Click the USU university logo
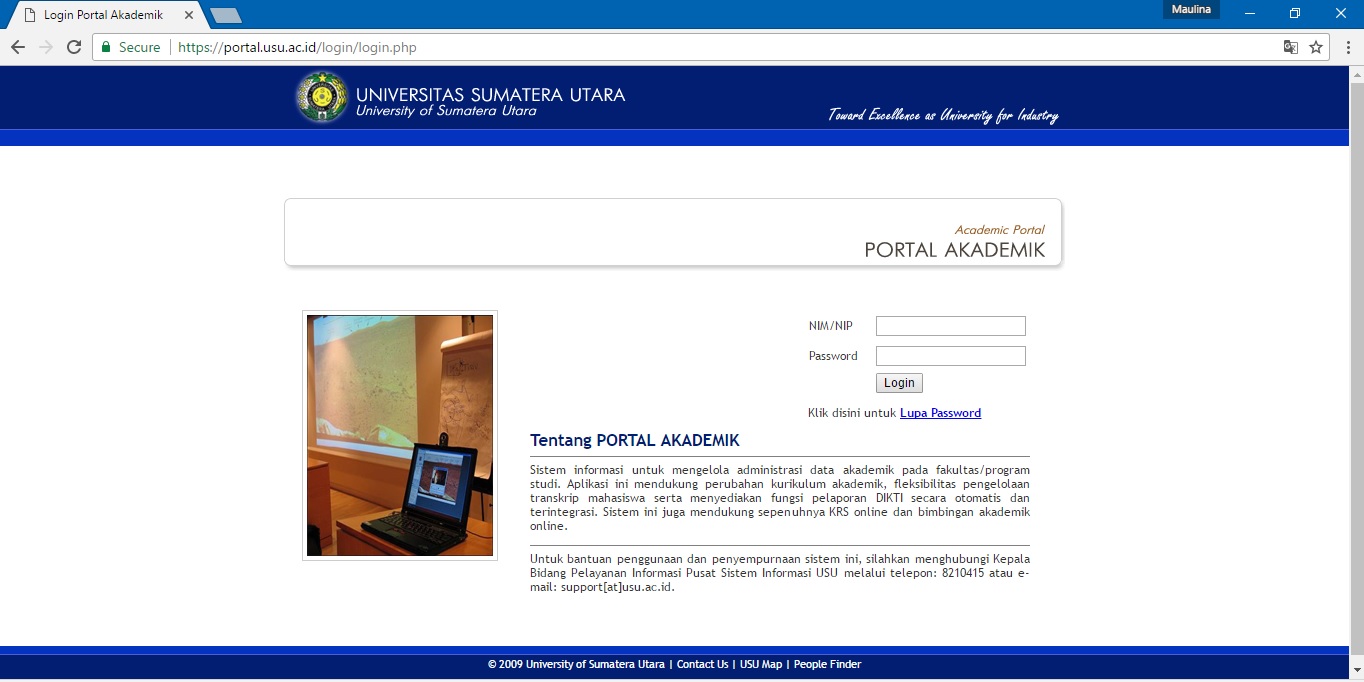 coord(320,96)
